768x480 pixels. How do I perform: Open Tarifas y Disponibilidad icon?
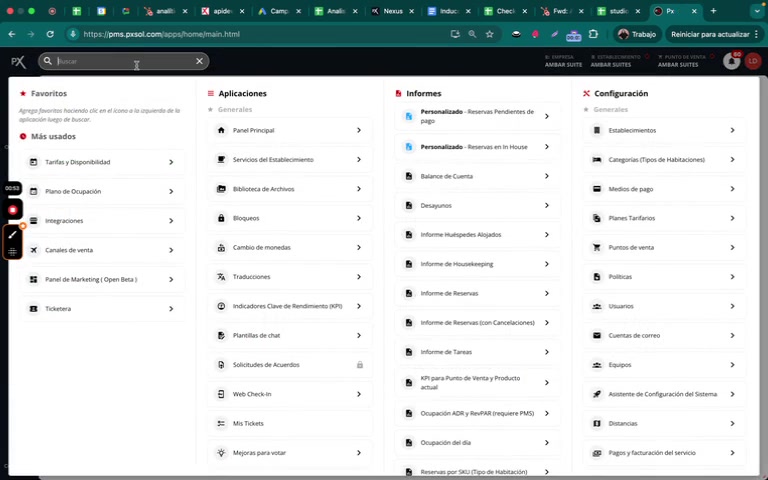33,162
